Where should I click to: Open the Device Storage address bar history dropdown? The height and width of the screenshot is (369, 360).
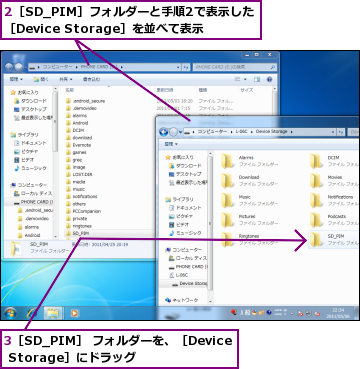click(333, 132)
